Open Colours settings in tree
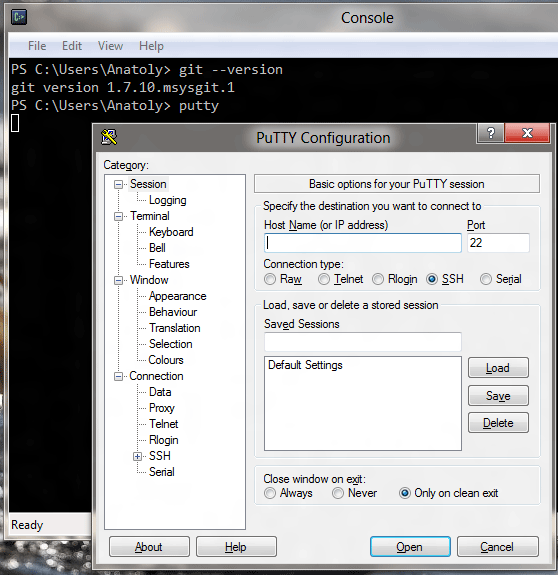Viewport: 558px width, 575px height. click(x=166, y=360)
